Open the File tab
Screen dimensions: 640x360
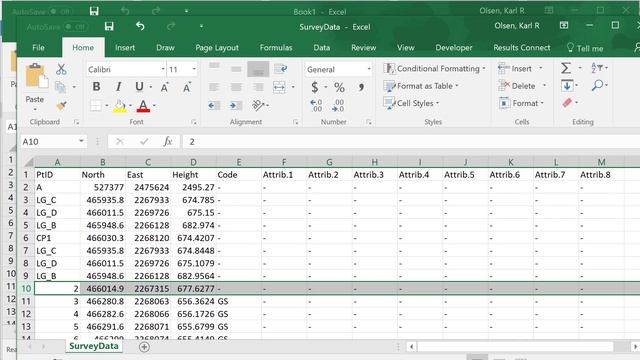[38, 48]
